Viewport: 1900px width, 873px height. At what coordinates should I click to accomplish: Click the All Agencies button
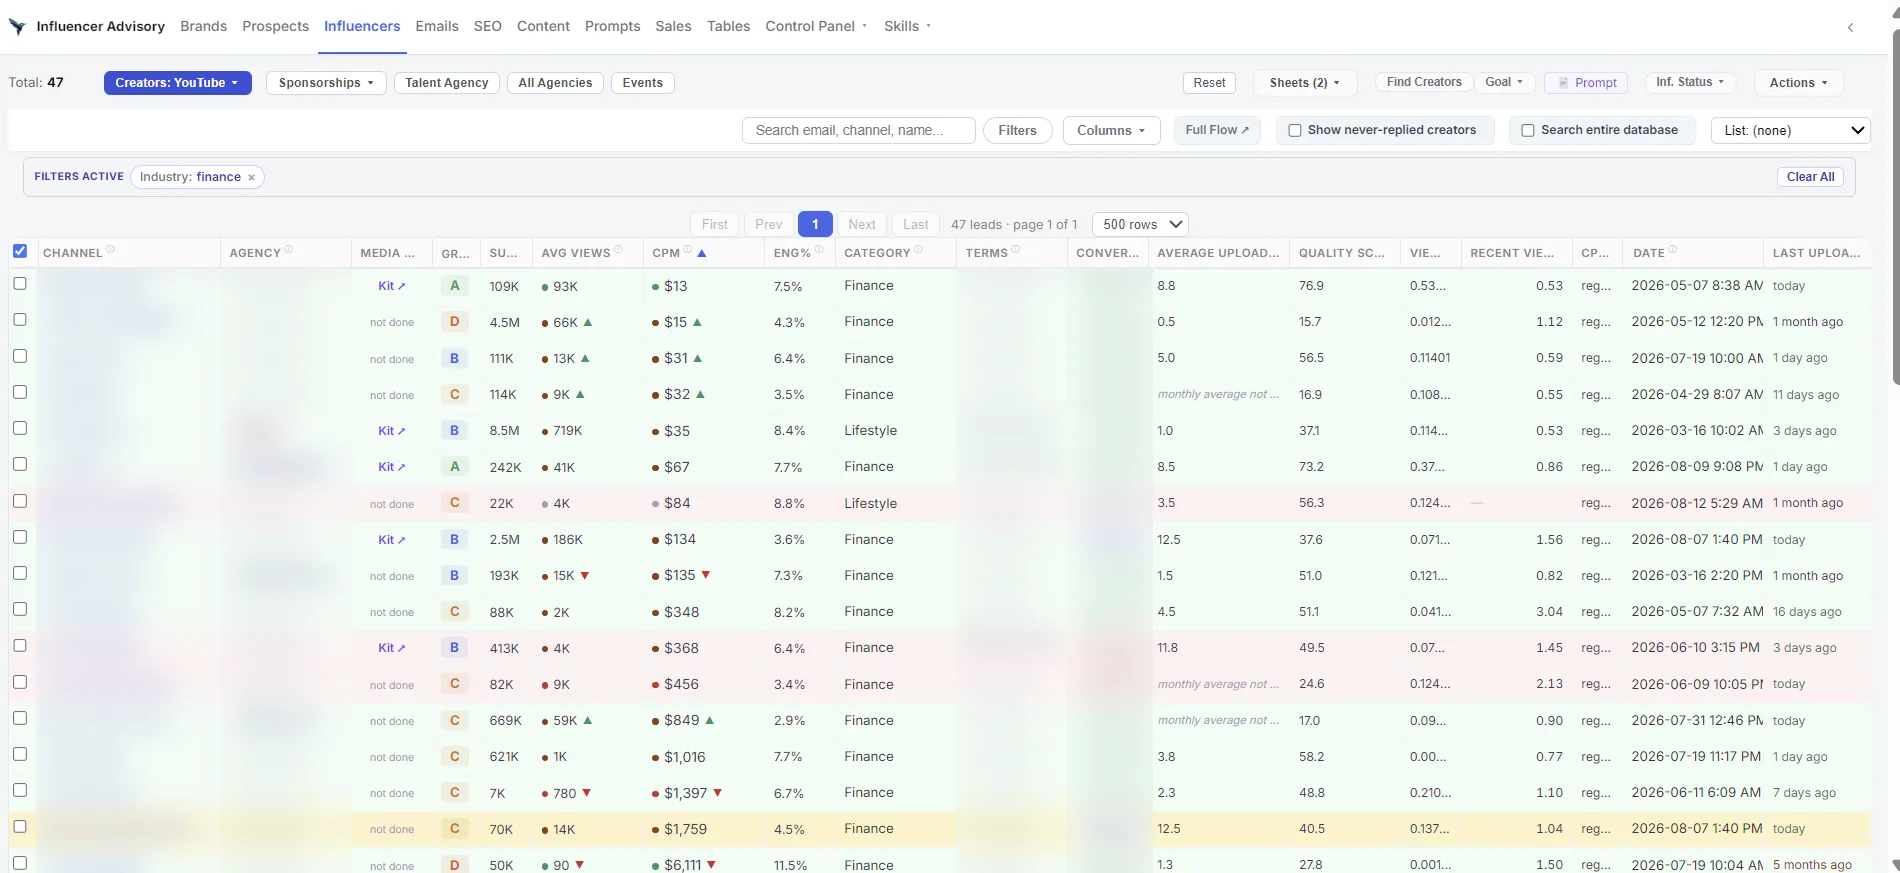tap(555, 83)
